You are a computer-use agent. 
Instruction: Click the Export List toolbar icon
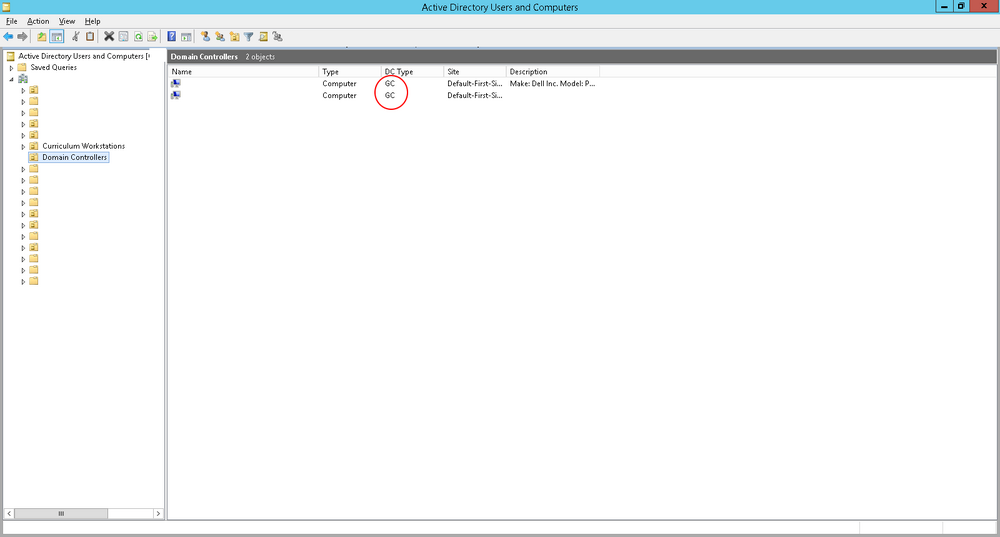coord(152,37)
